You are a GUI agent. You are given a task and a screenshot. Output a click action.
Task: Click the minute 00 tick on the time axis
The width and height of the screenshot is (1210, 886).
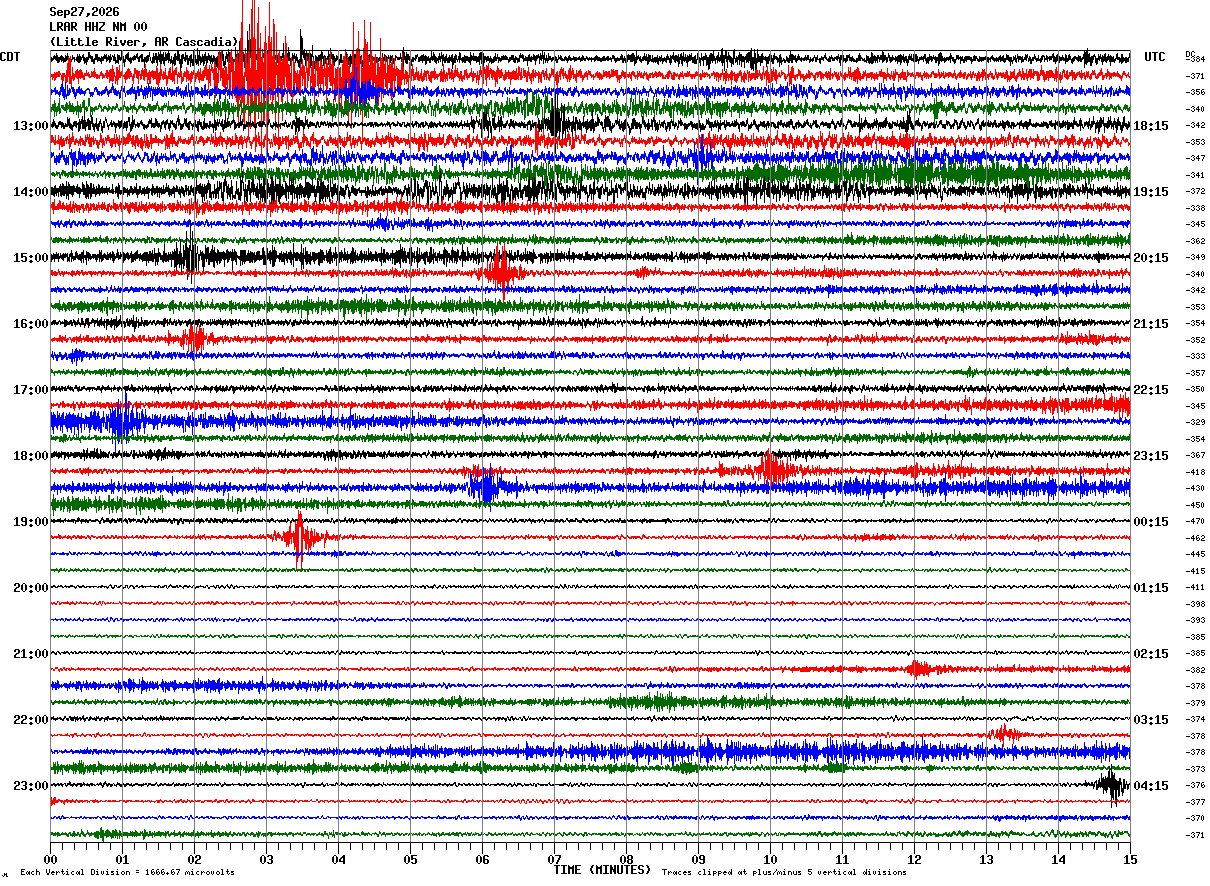click(50, 859)
